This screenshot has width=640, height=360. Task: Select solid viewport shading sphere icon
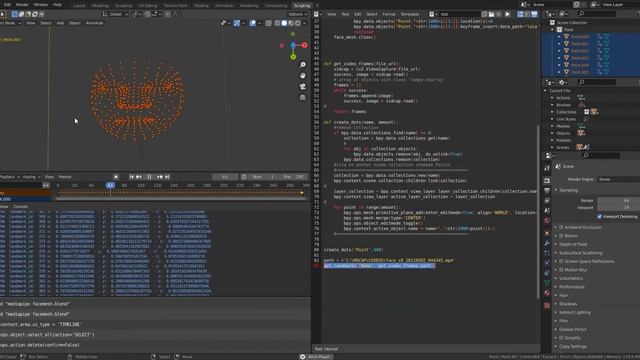click(284, 23)
